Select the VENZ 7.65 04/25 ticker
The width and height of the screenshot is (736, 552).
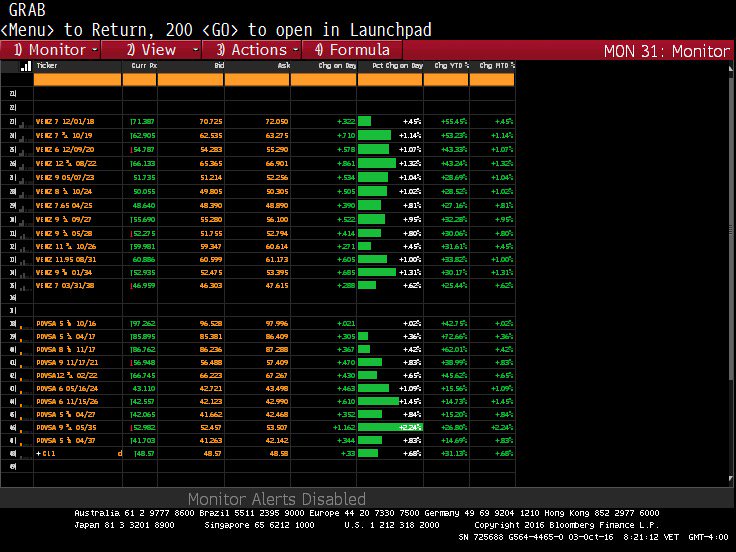pos(64,206)
